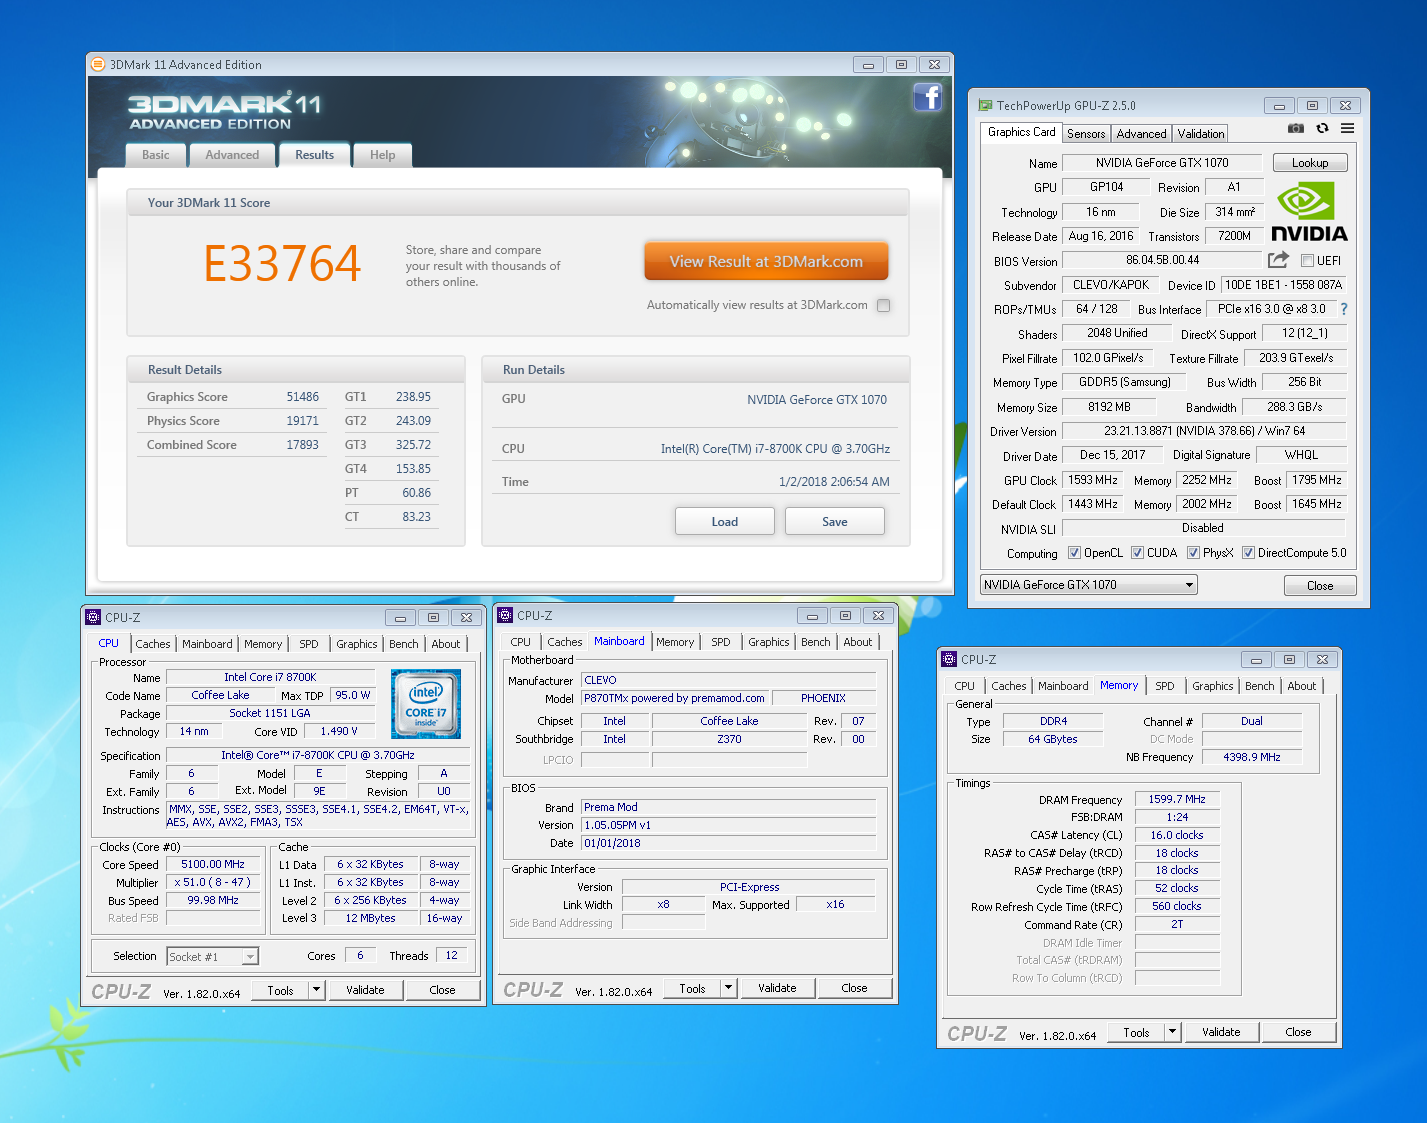Click the Driver Version field in GPU-Z
1427x1123 pixels.
[1204, 431]
